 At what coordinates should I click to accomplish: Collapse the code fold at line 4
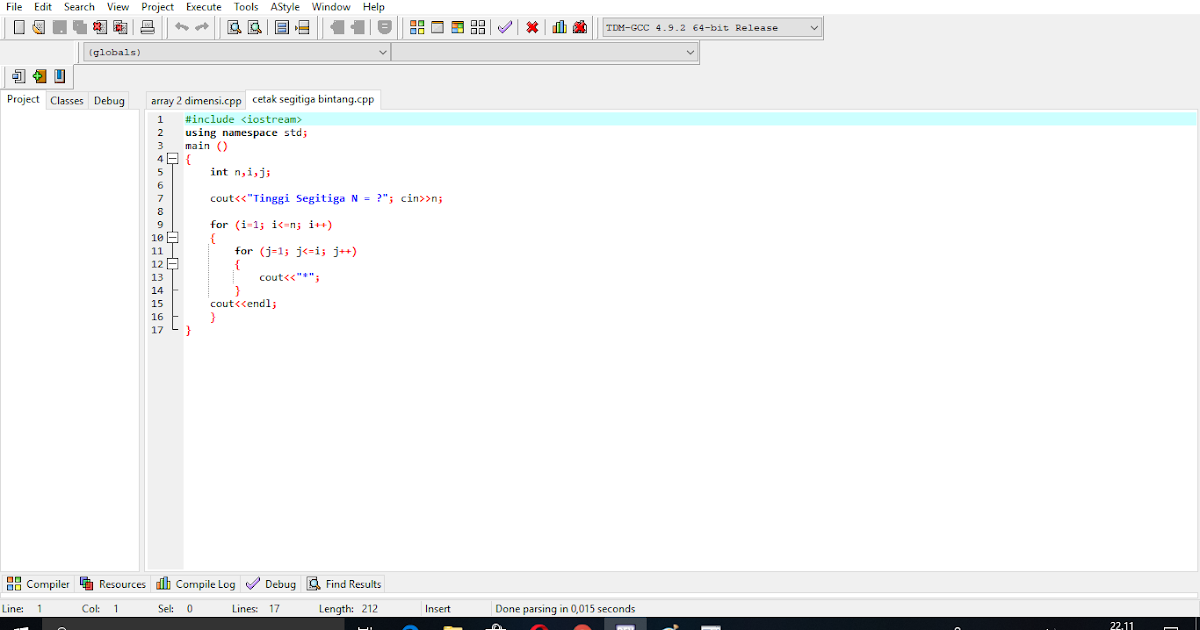[172, 158]
